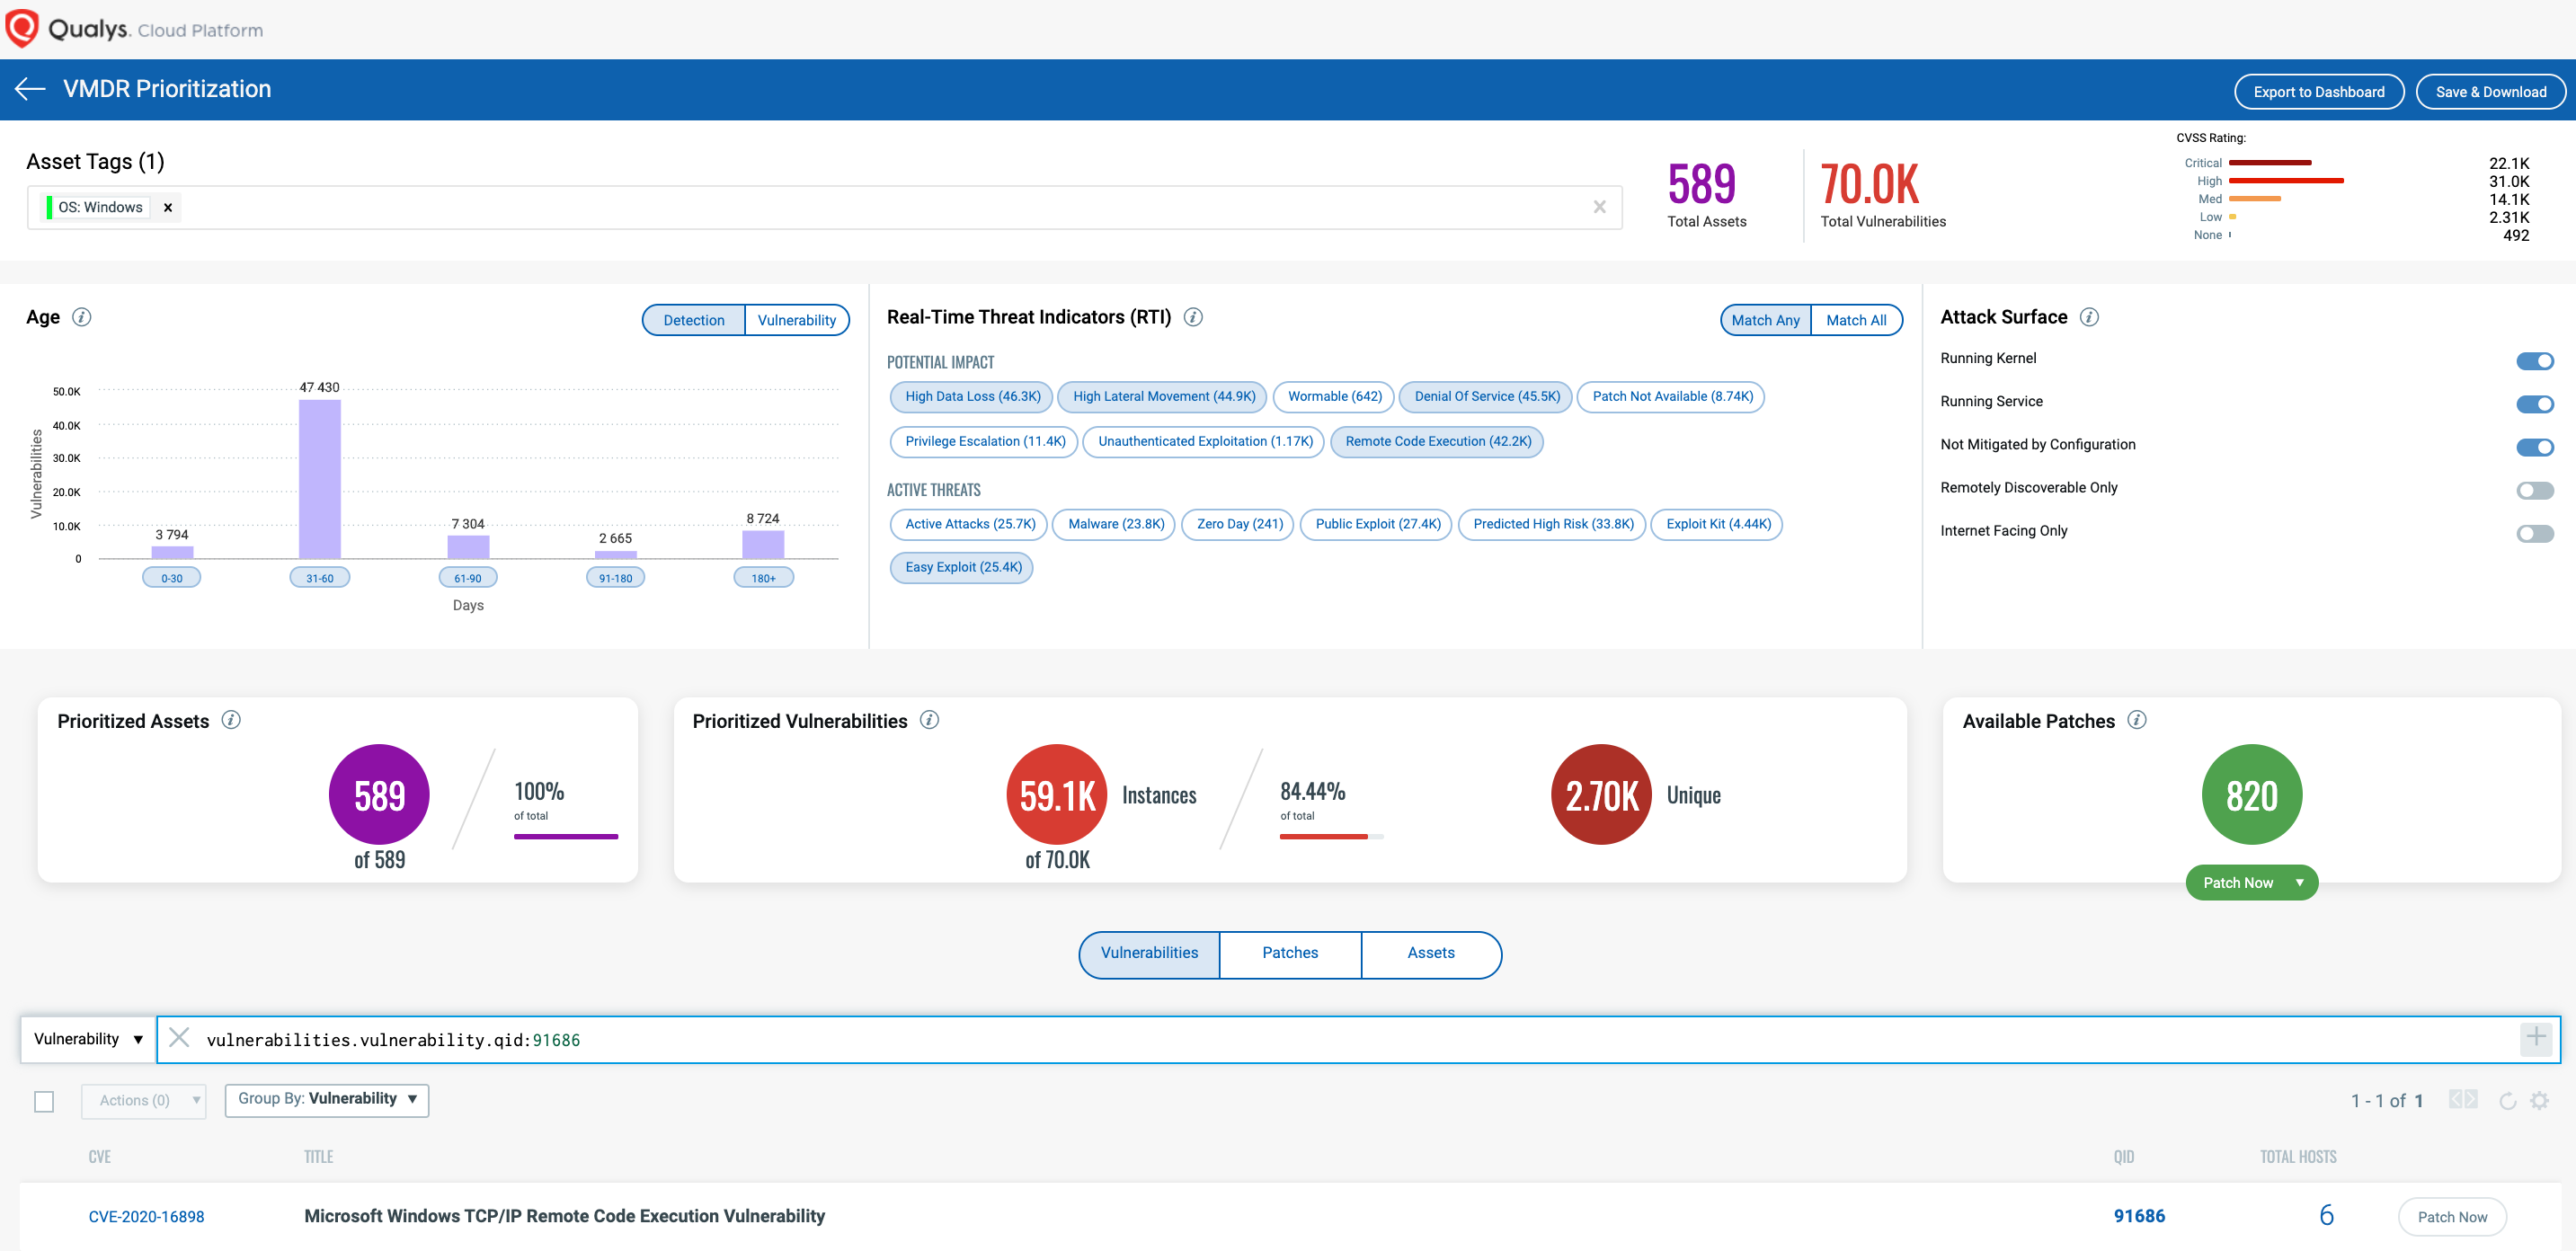This screenshot has height=1251, width=2576.
Task: Click the back arrow beside VMDR Prioritization
Action: (30, 89)
